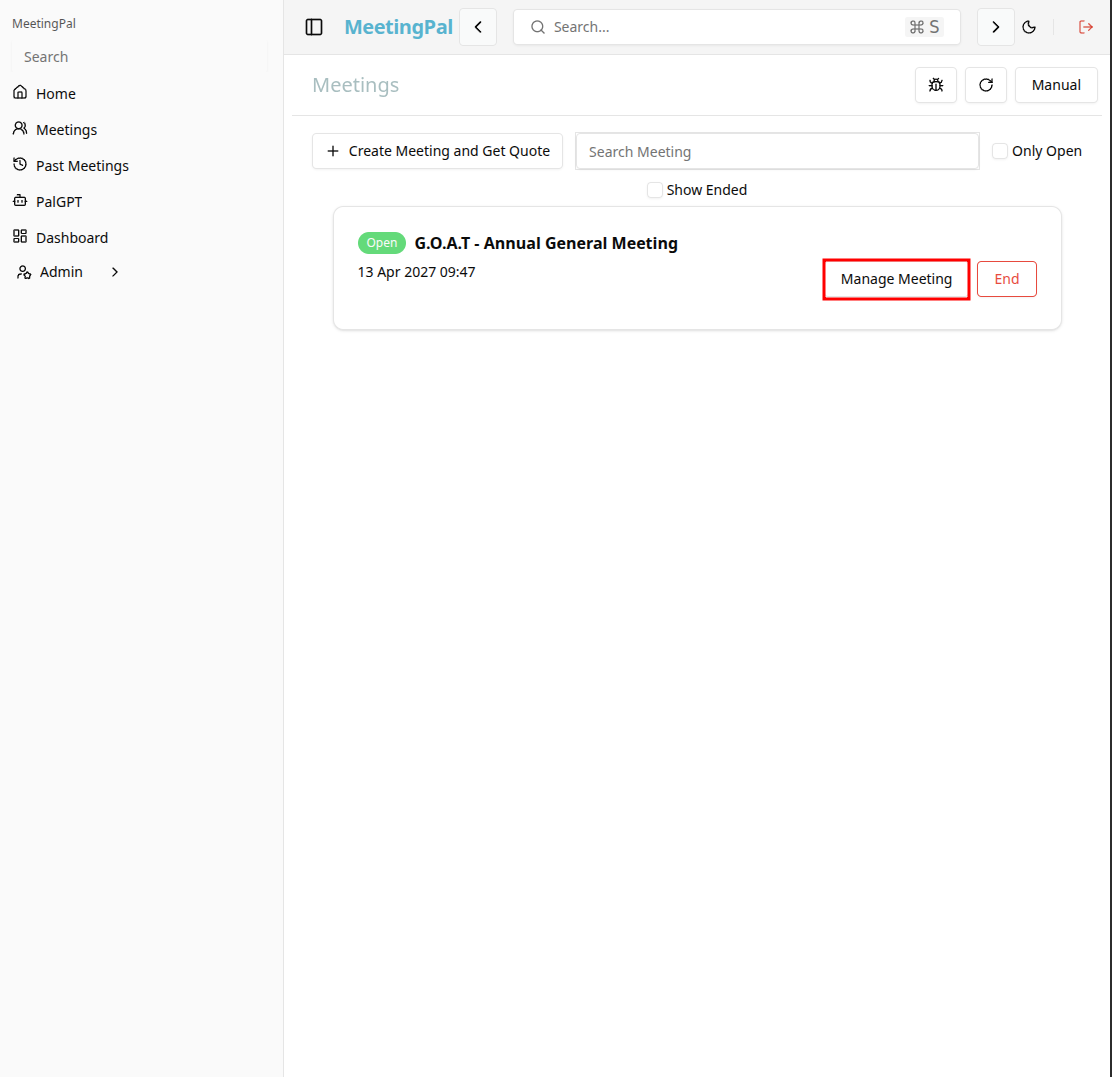This screenshot has width=1112, height=1077.
Task: Click the G.O.A.T - Annual General Meeting title
Action: click(x=546, y=243)
